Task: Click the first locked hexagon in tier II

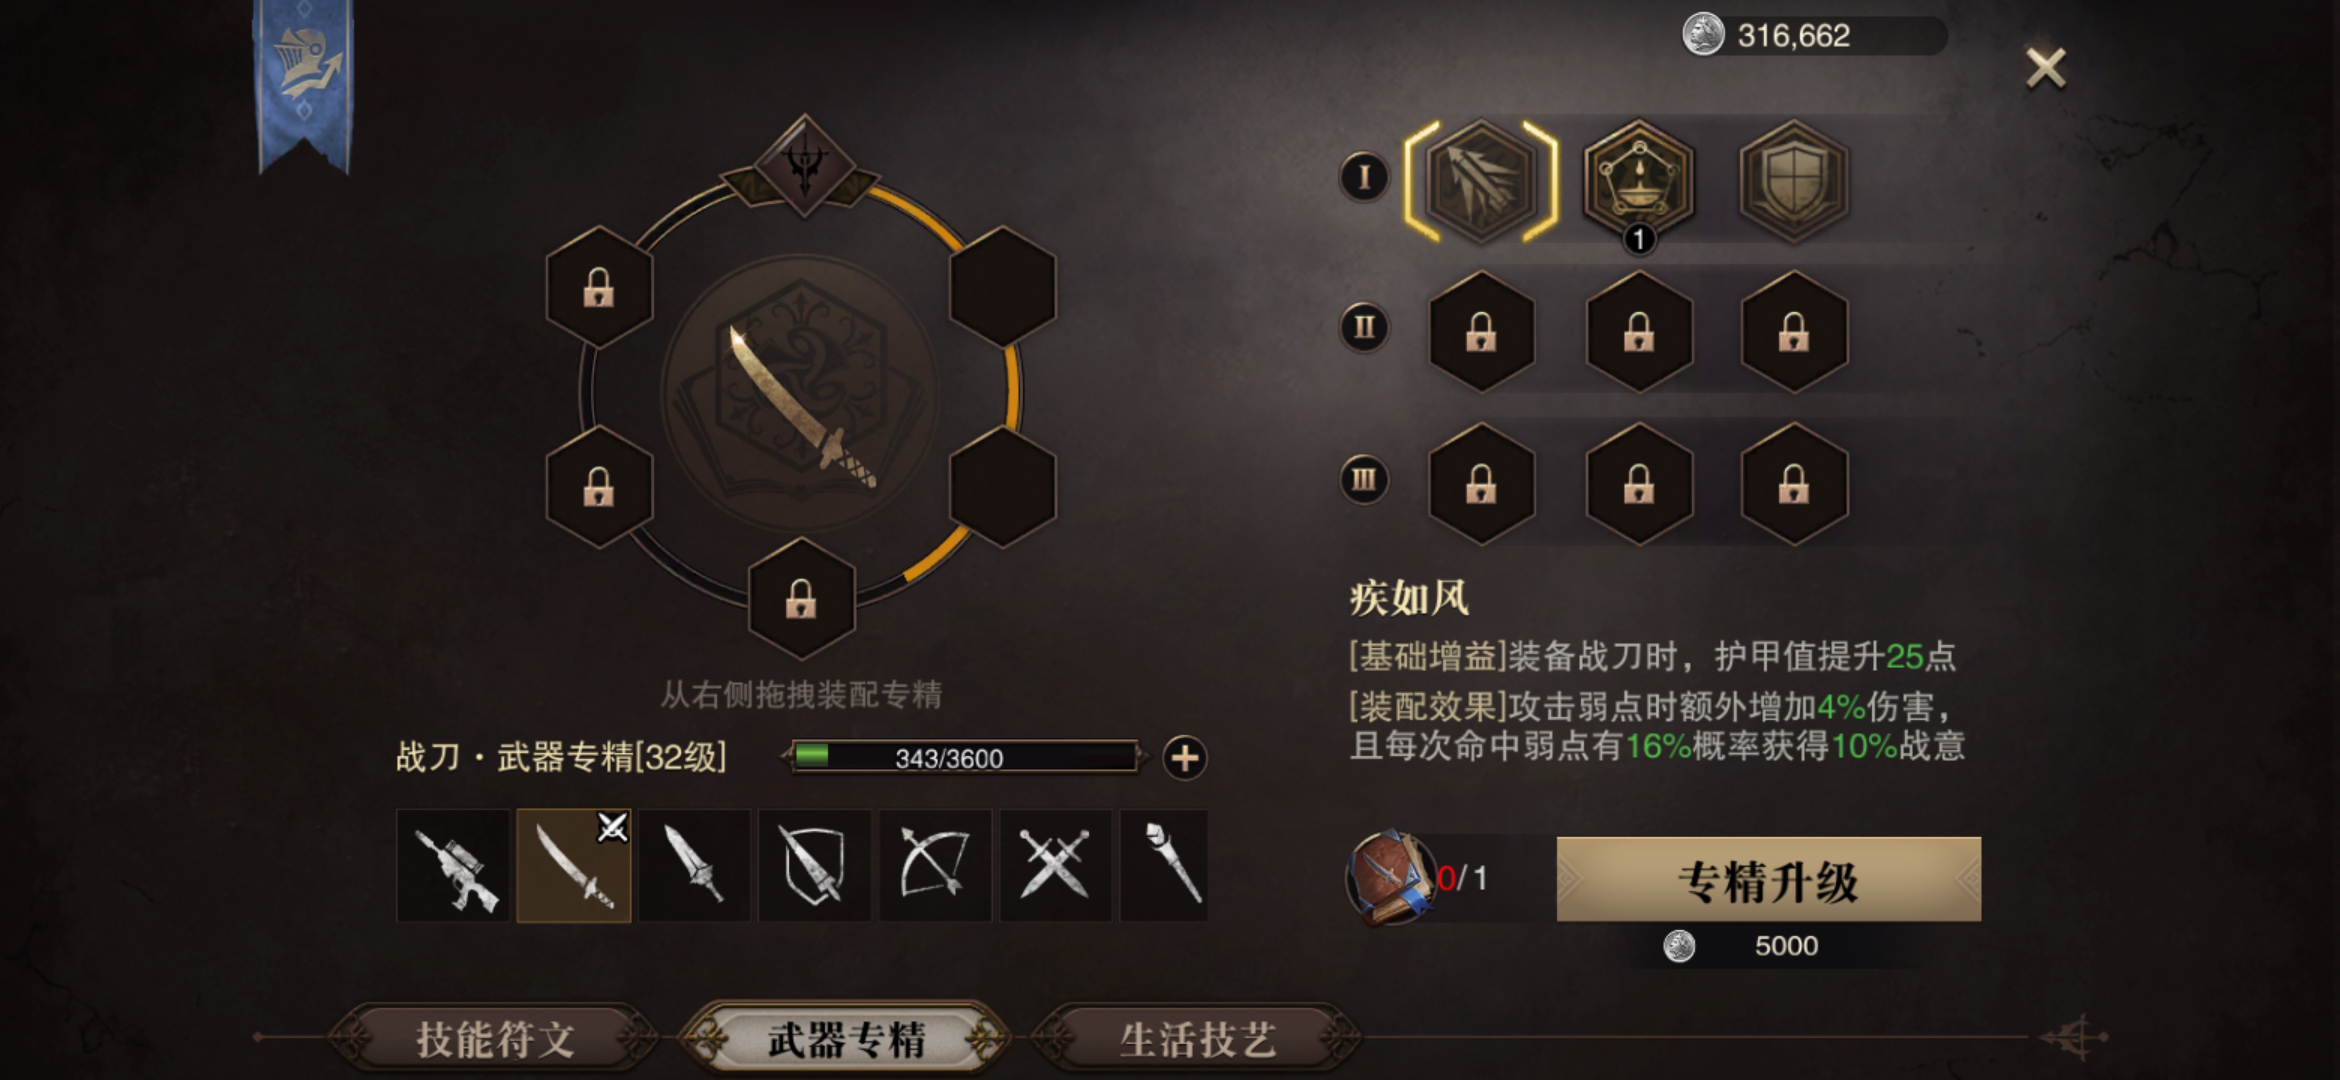Action: point(1481,331)
